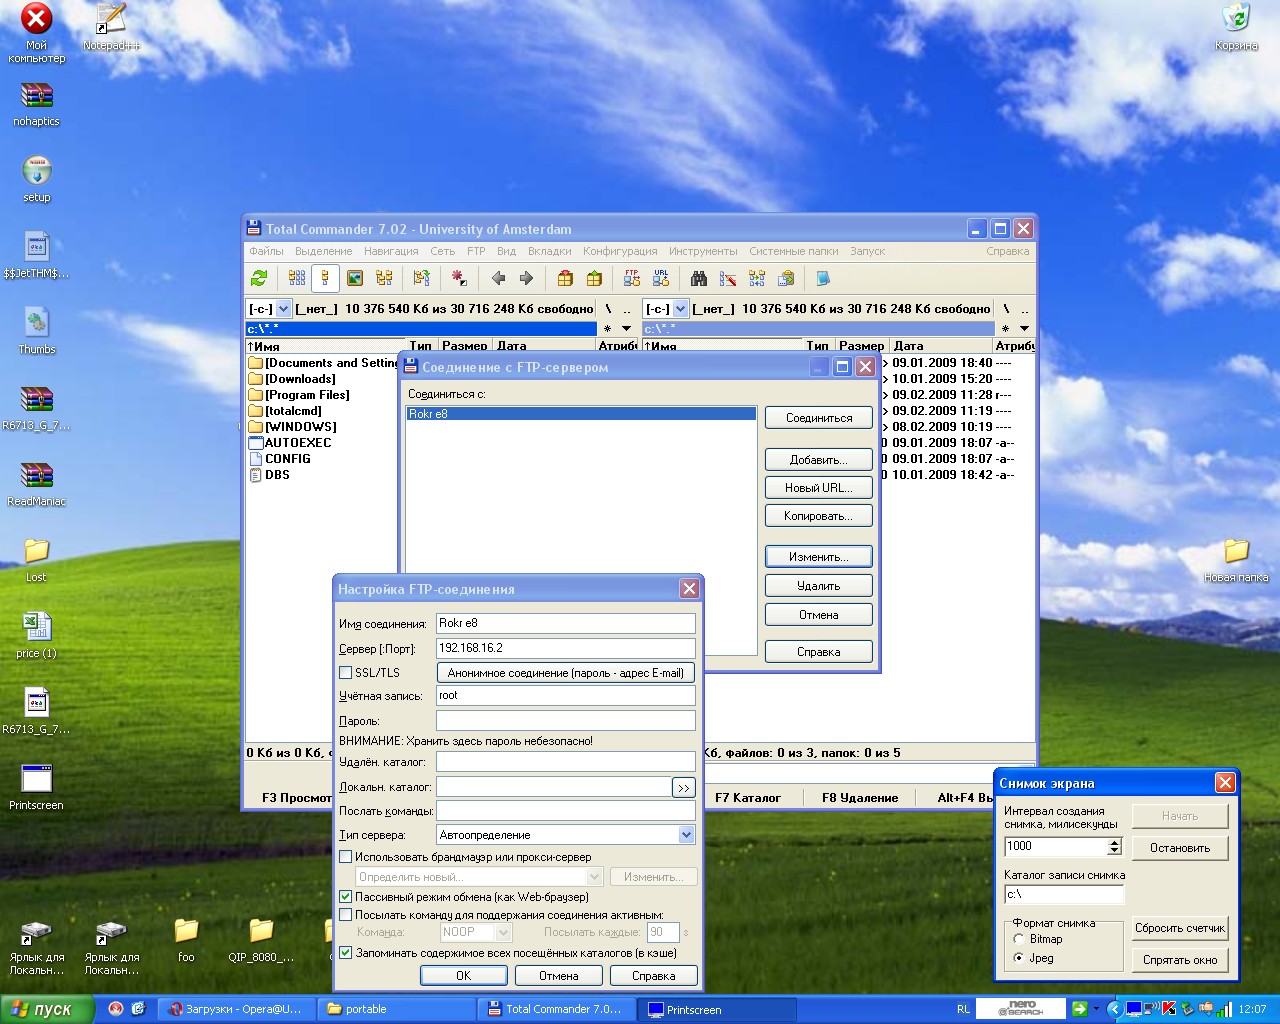This screenshot has height=1024, width=1280.
Task: Open right panel drive [-c-] dropdown
Action: (x=681, y=309)
